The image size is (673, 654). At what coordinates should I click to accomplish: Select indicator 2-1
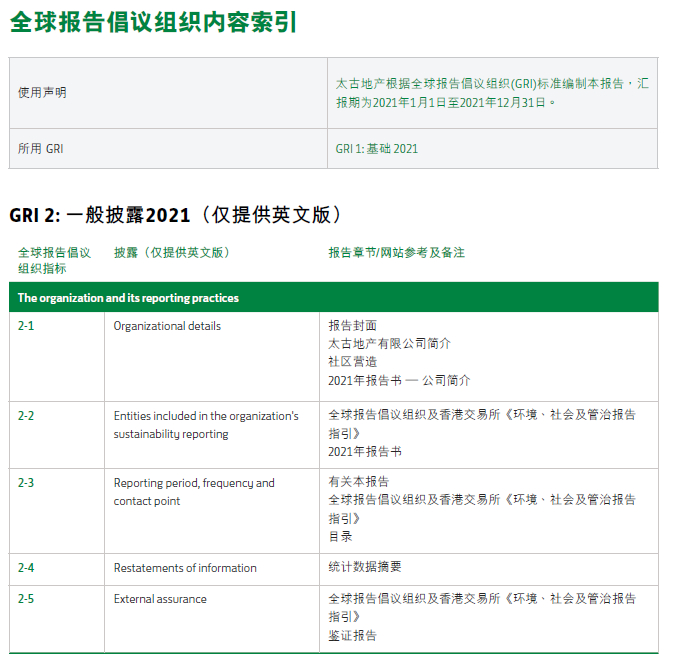tap(26, 326)
